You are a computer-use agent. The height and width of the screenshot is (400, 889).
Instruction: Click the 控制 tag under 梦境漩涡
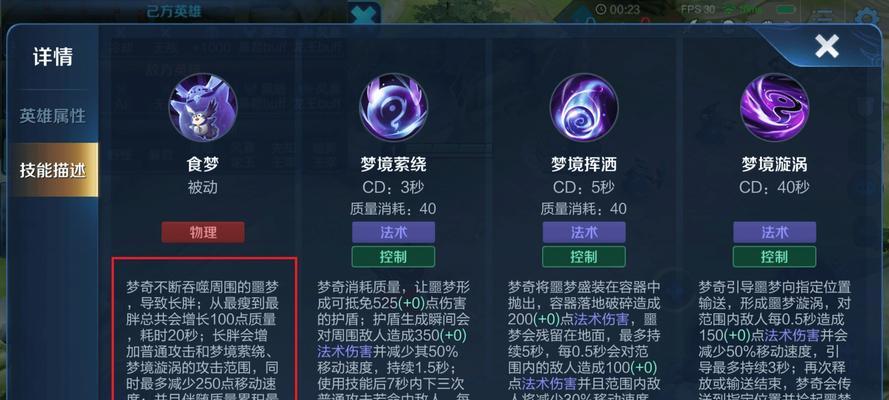point(774,257)
